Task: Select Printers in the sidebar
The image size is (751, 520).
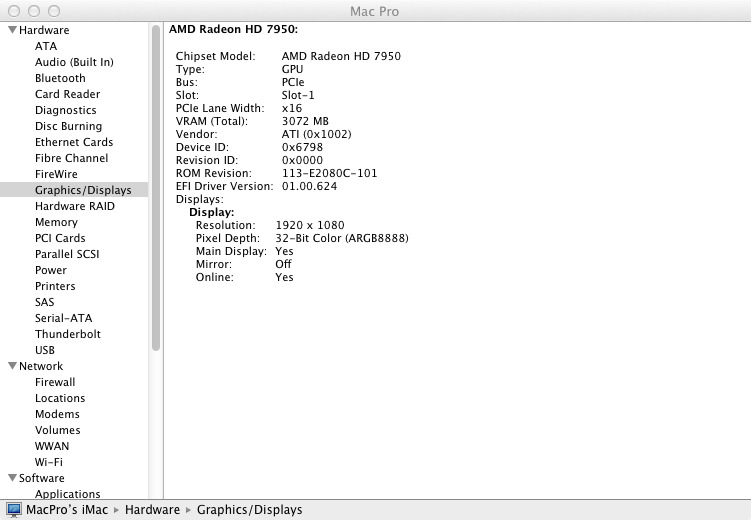Action: [x=55, y=286]
